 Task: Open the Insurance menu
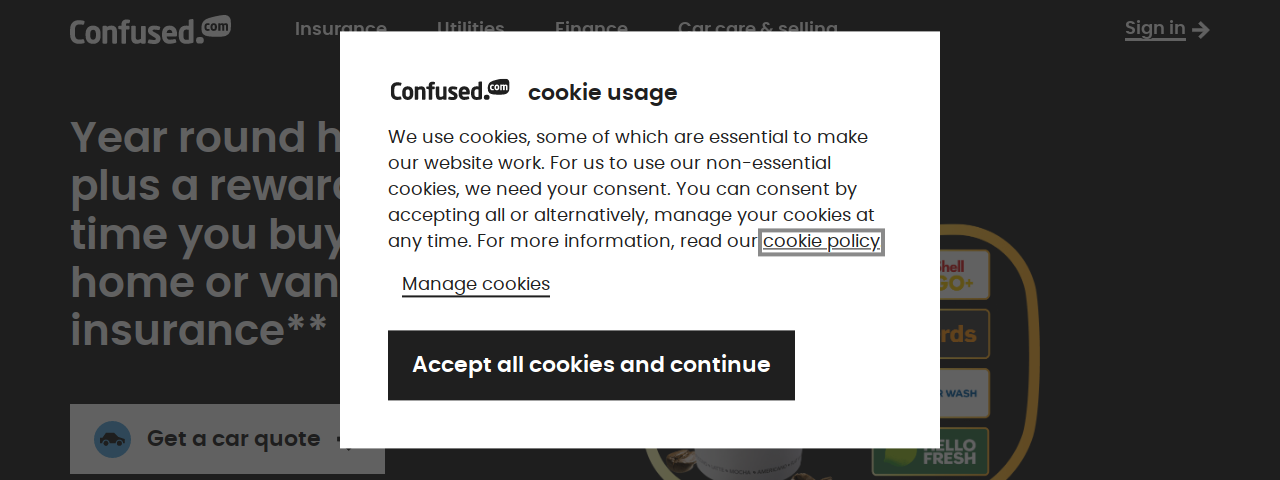click(341, 29)
